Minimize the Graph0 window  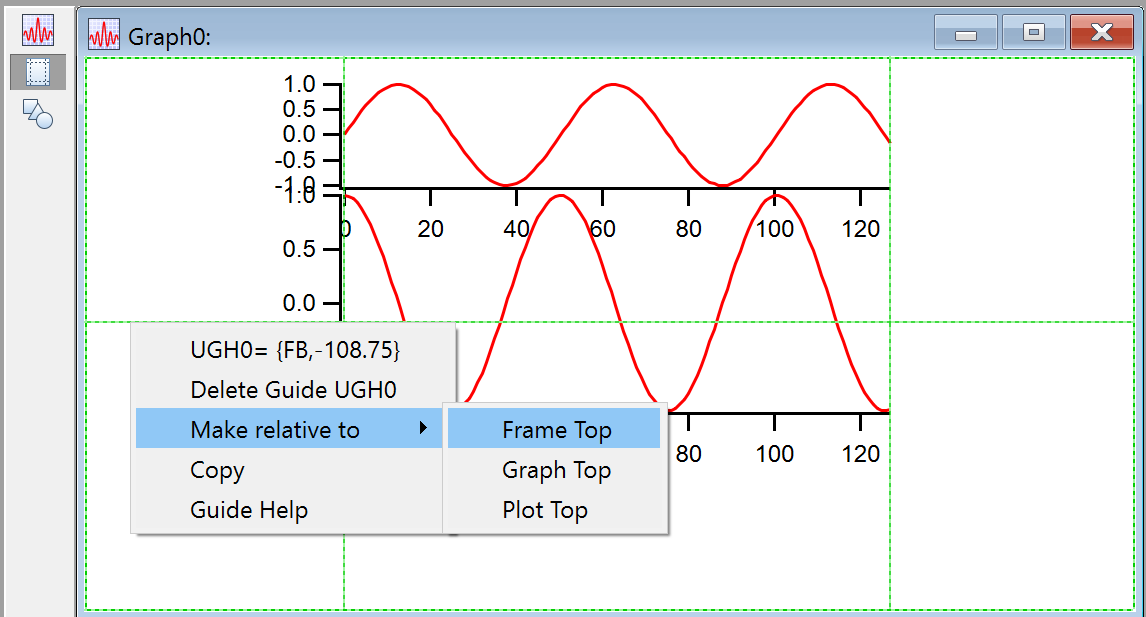[965, 33]
